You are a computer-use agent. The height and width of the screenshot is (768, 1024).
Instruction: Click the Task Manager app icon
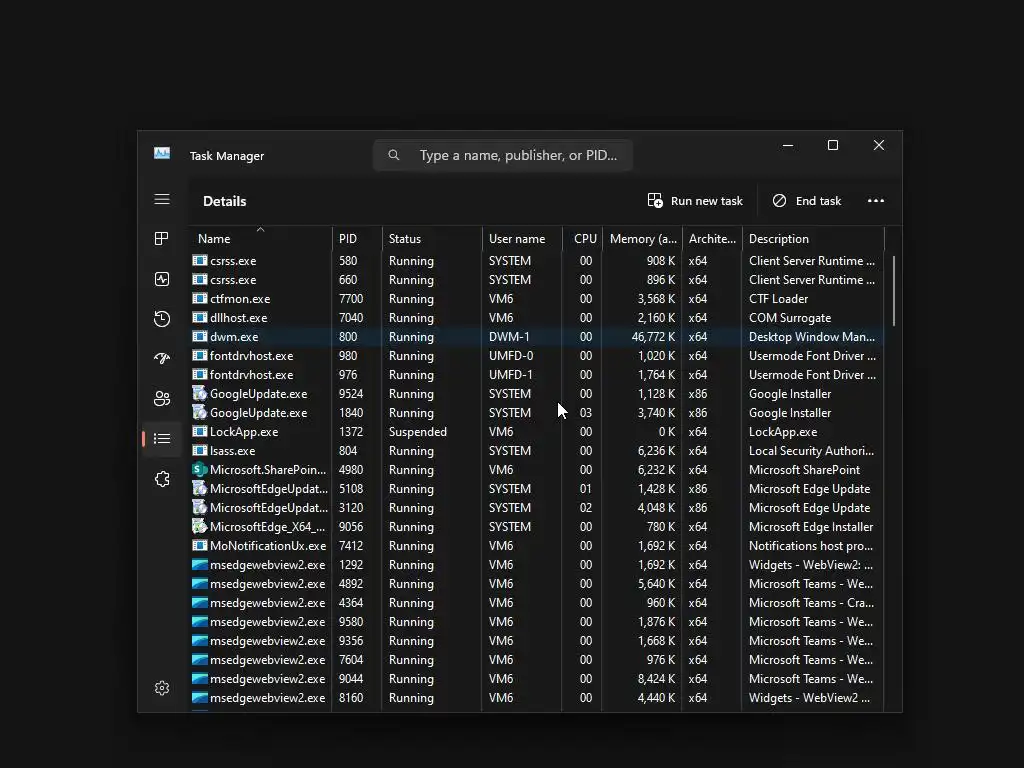pyautogui.click(x=162, y=153)
